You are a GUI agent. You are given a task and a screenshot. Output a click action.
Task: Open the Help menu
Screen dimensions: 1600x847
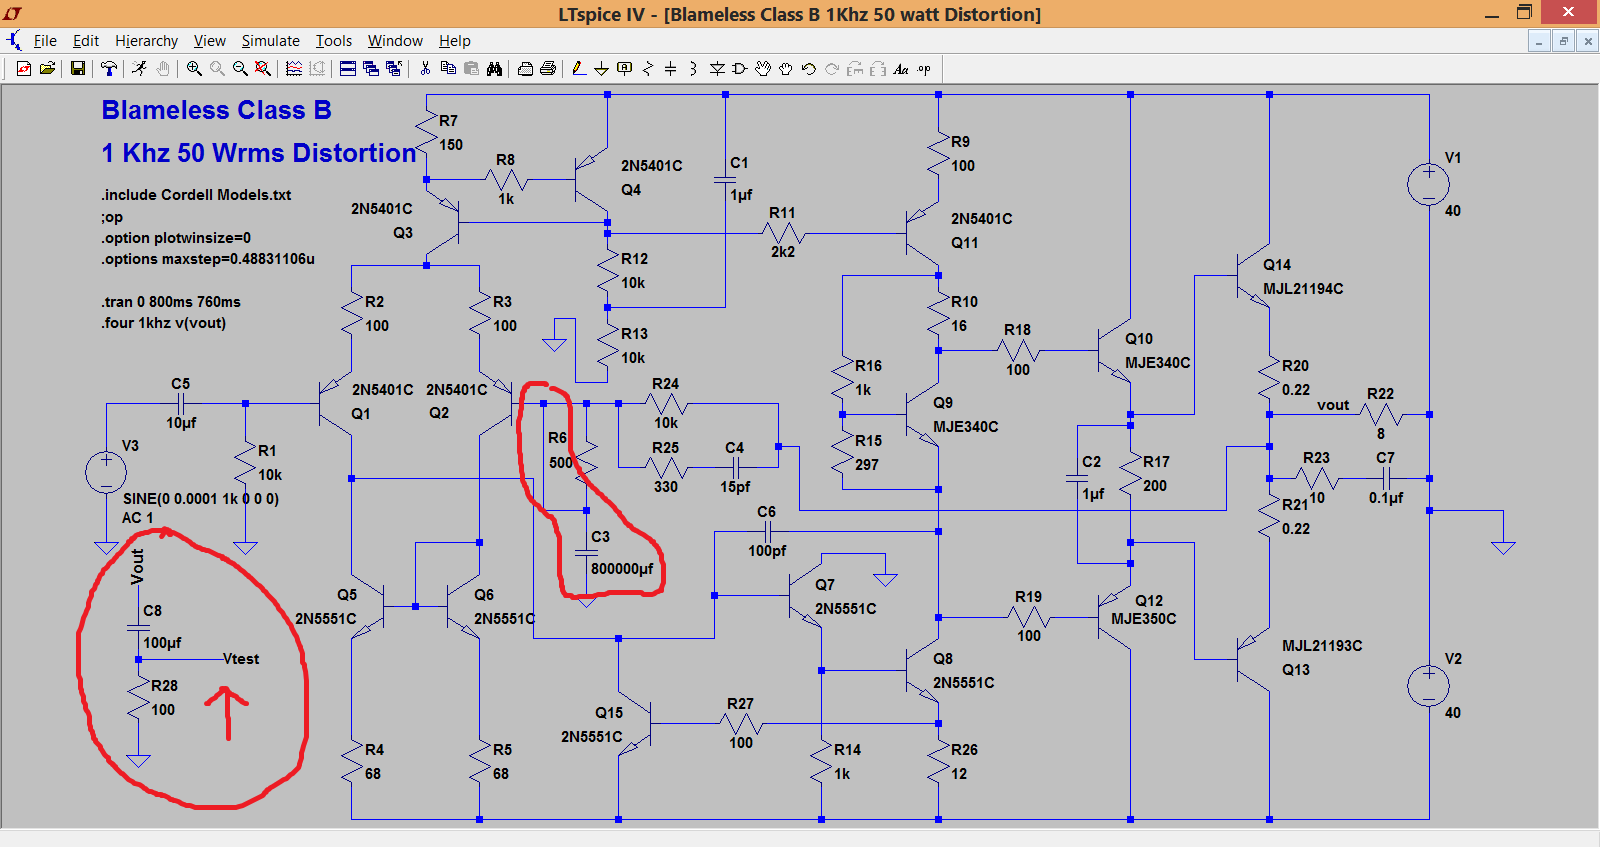click(455, 41)
